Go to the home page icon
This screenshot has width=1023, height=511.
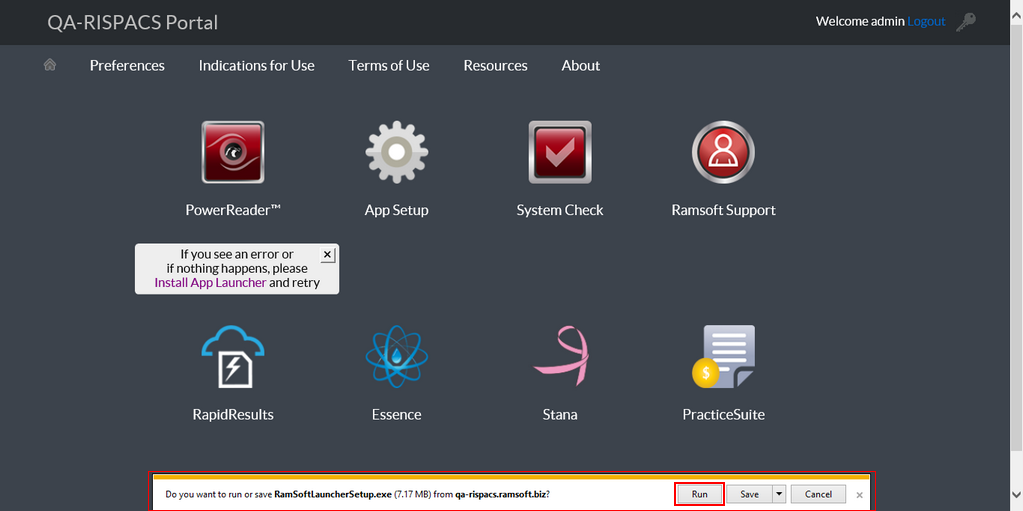pyautogui.click(x=50, y=65)
